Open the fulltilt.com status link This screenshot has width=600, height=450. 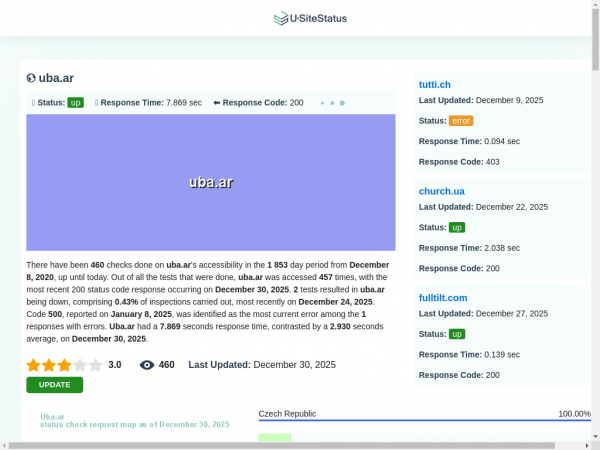point(443,298)
